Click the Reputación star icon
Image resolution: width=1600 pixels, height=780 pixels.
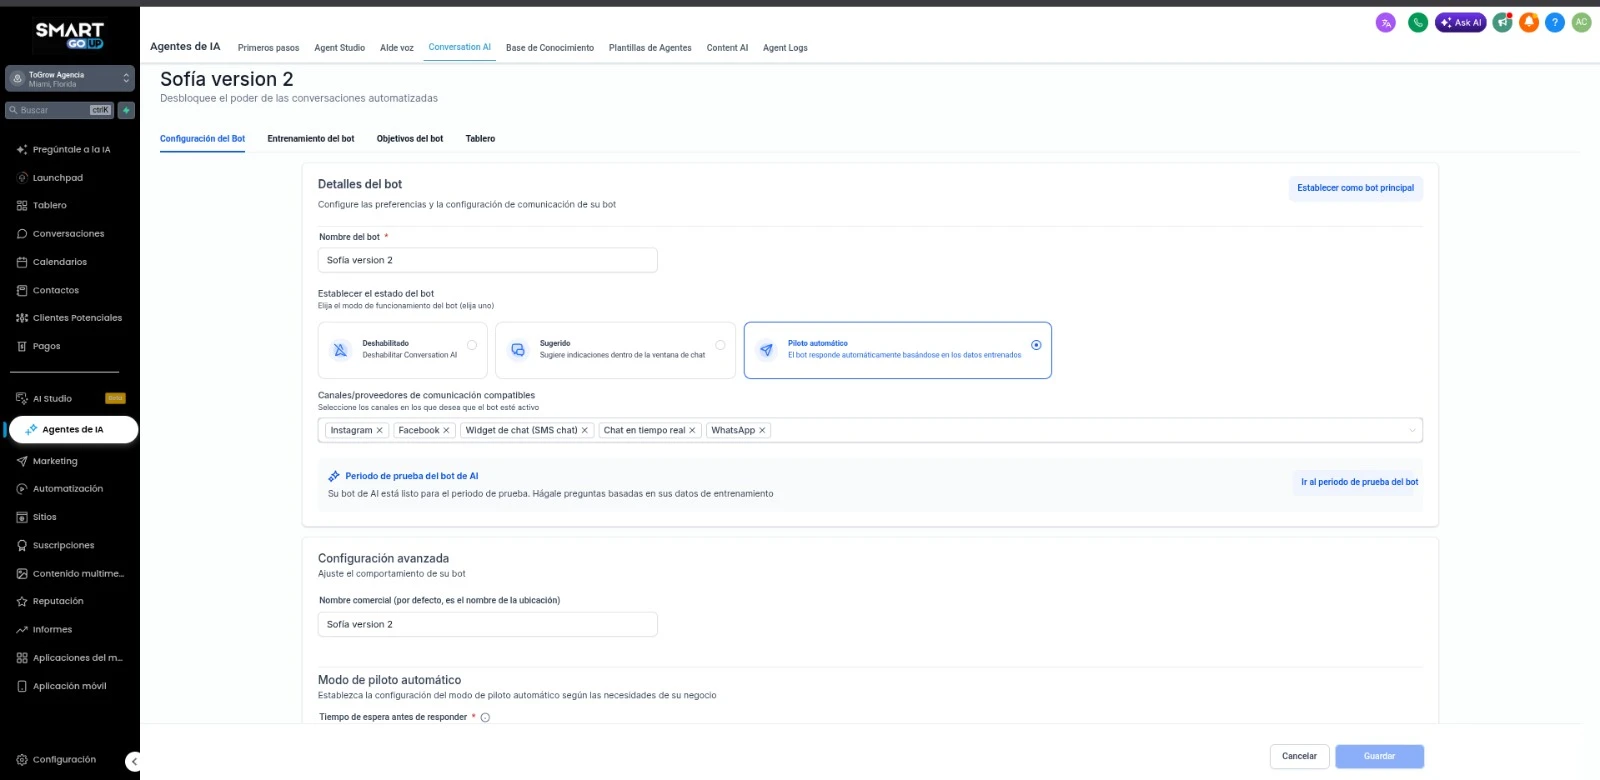22,601
